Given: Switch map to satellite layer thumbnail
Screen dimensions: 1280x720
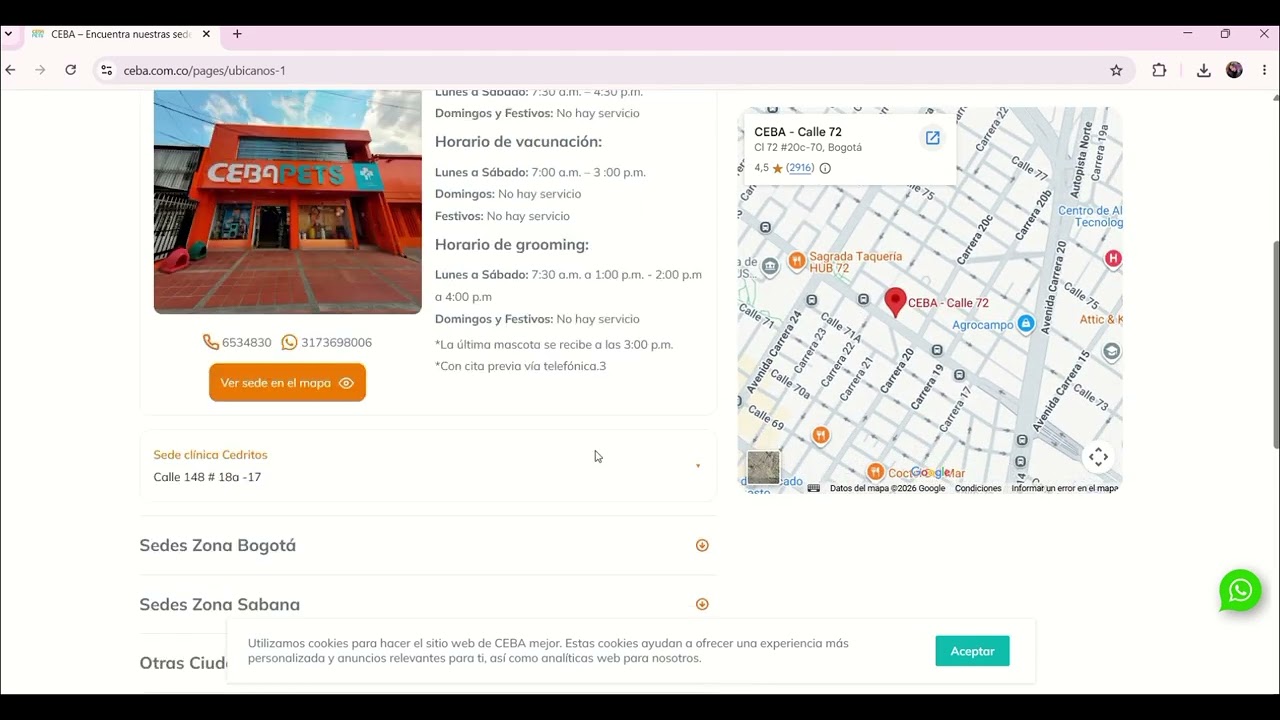Looking at the screenshot, I should tap(763, 468).
